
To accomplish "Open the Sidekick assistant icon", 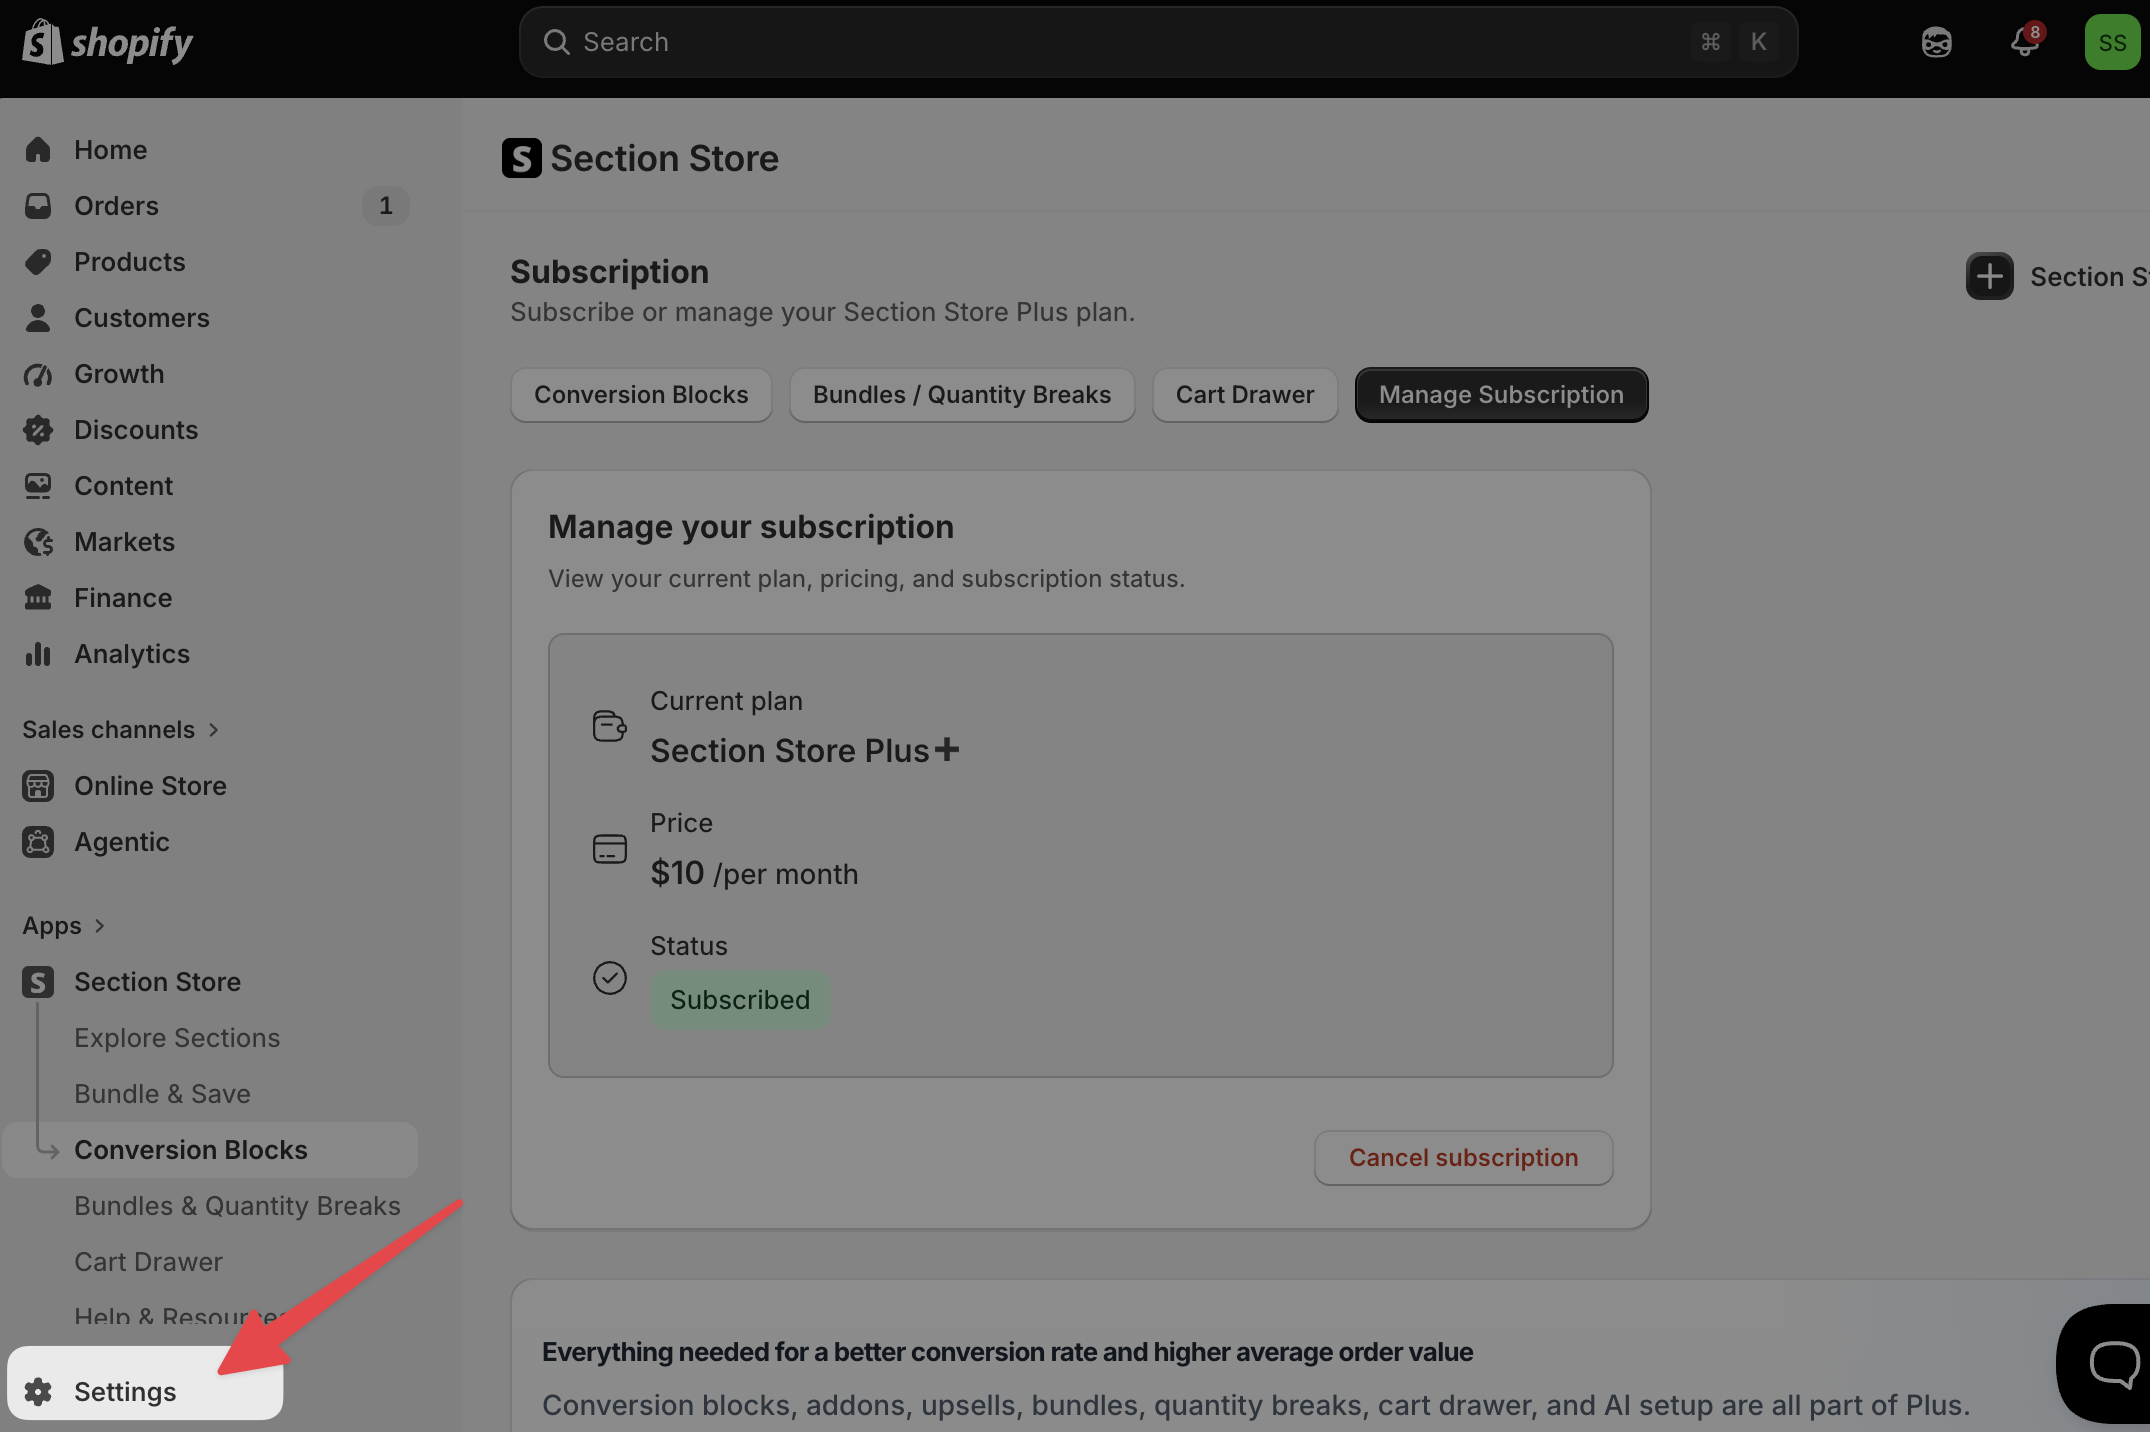I will (1937, 42).
